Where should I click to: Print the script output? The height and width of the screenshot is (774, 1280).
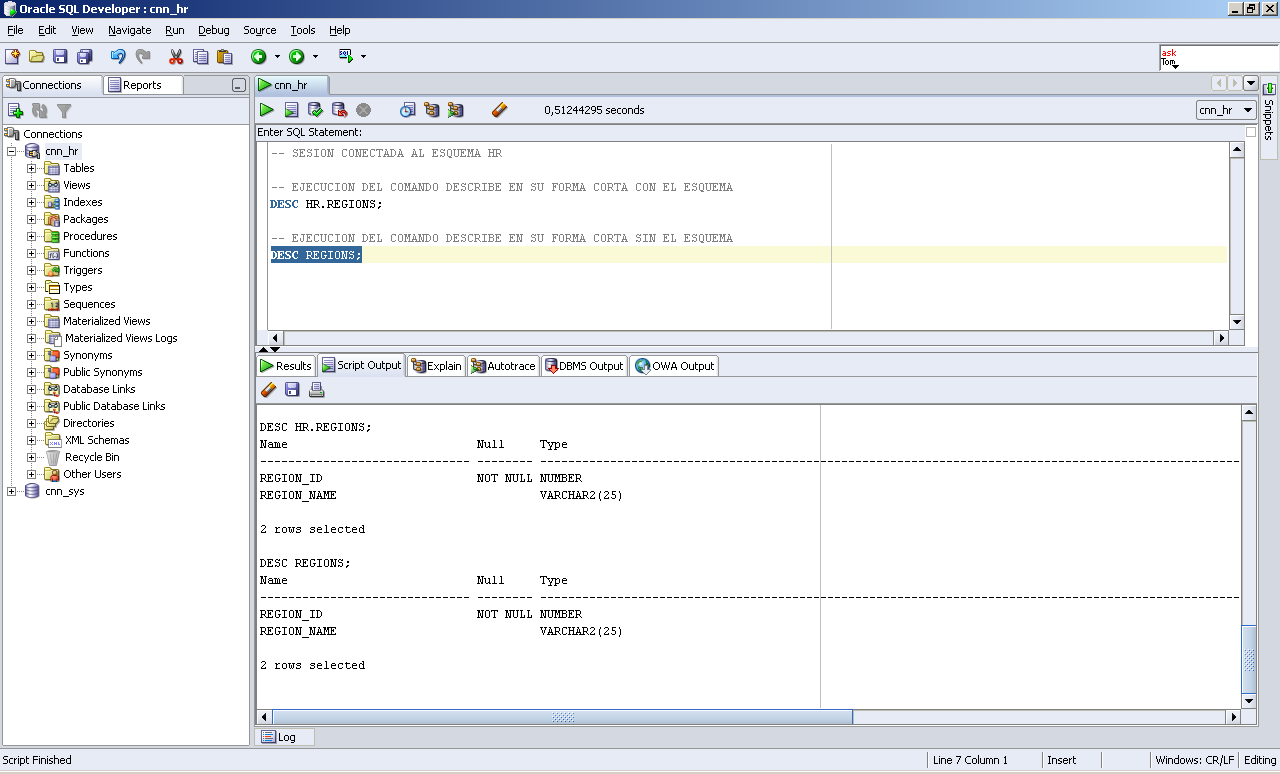click(317, 390)
